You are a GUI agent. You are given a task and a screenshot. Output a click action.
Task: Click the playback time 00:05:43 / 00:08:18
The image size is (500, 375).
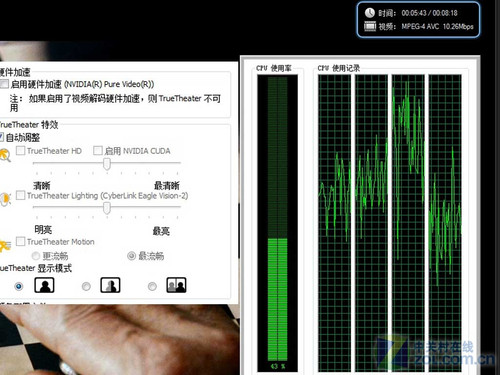[429, 13]
